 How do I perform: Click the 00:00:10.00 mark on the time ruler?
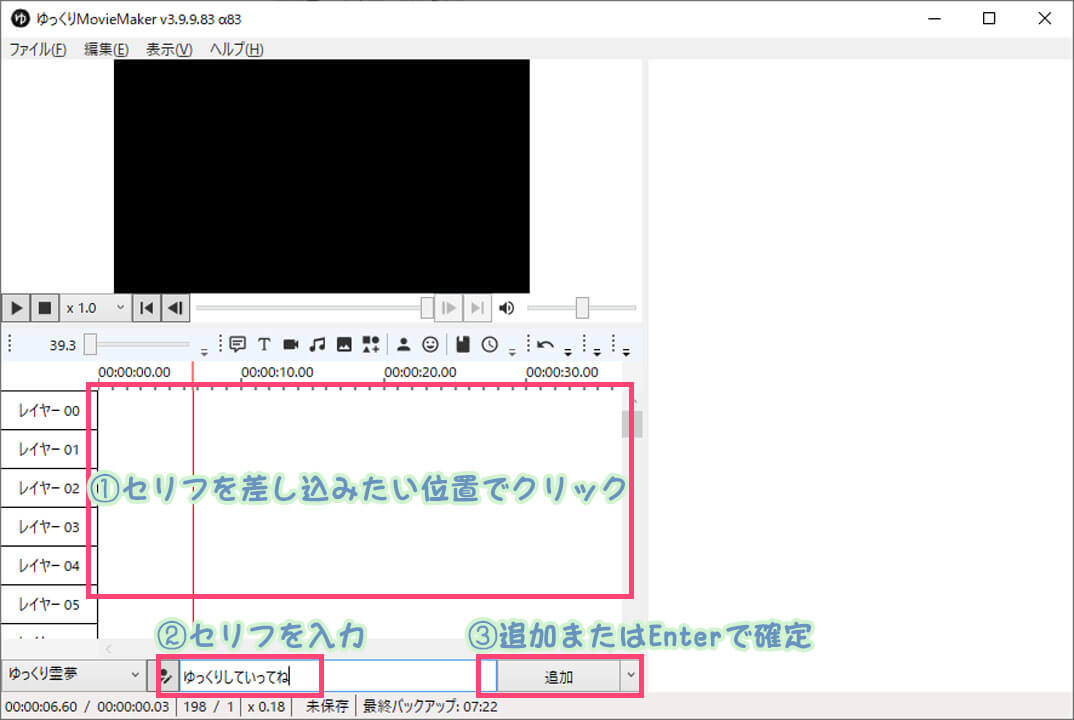[277, 372]
